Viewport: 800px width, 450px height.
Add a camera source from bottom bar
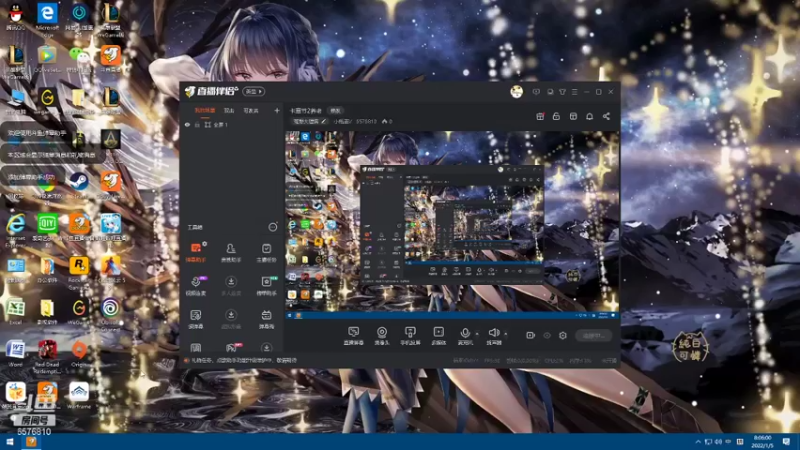pos(382,336)
